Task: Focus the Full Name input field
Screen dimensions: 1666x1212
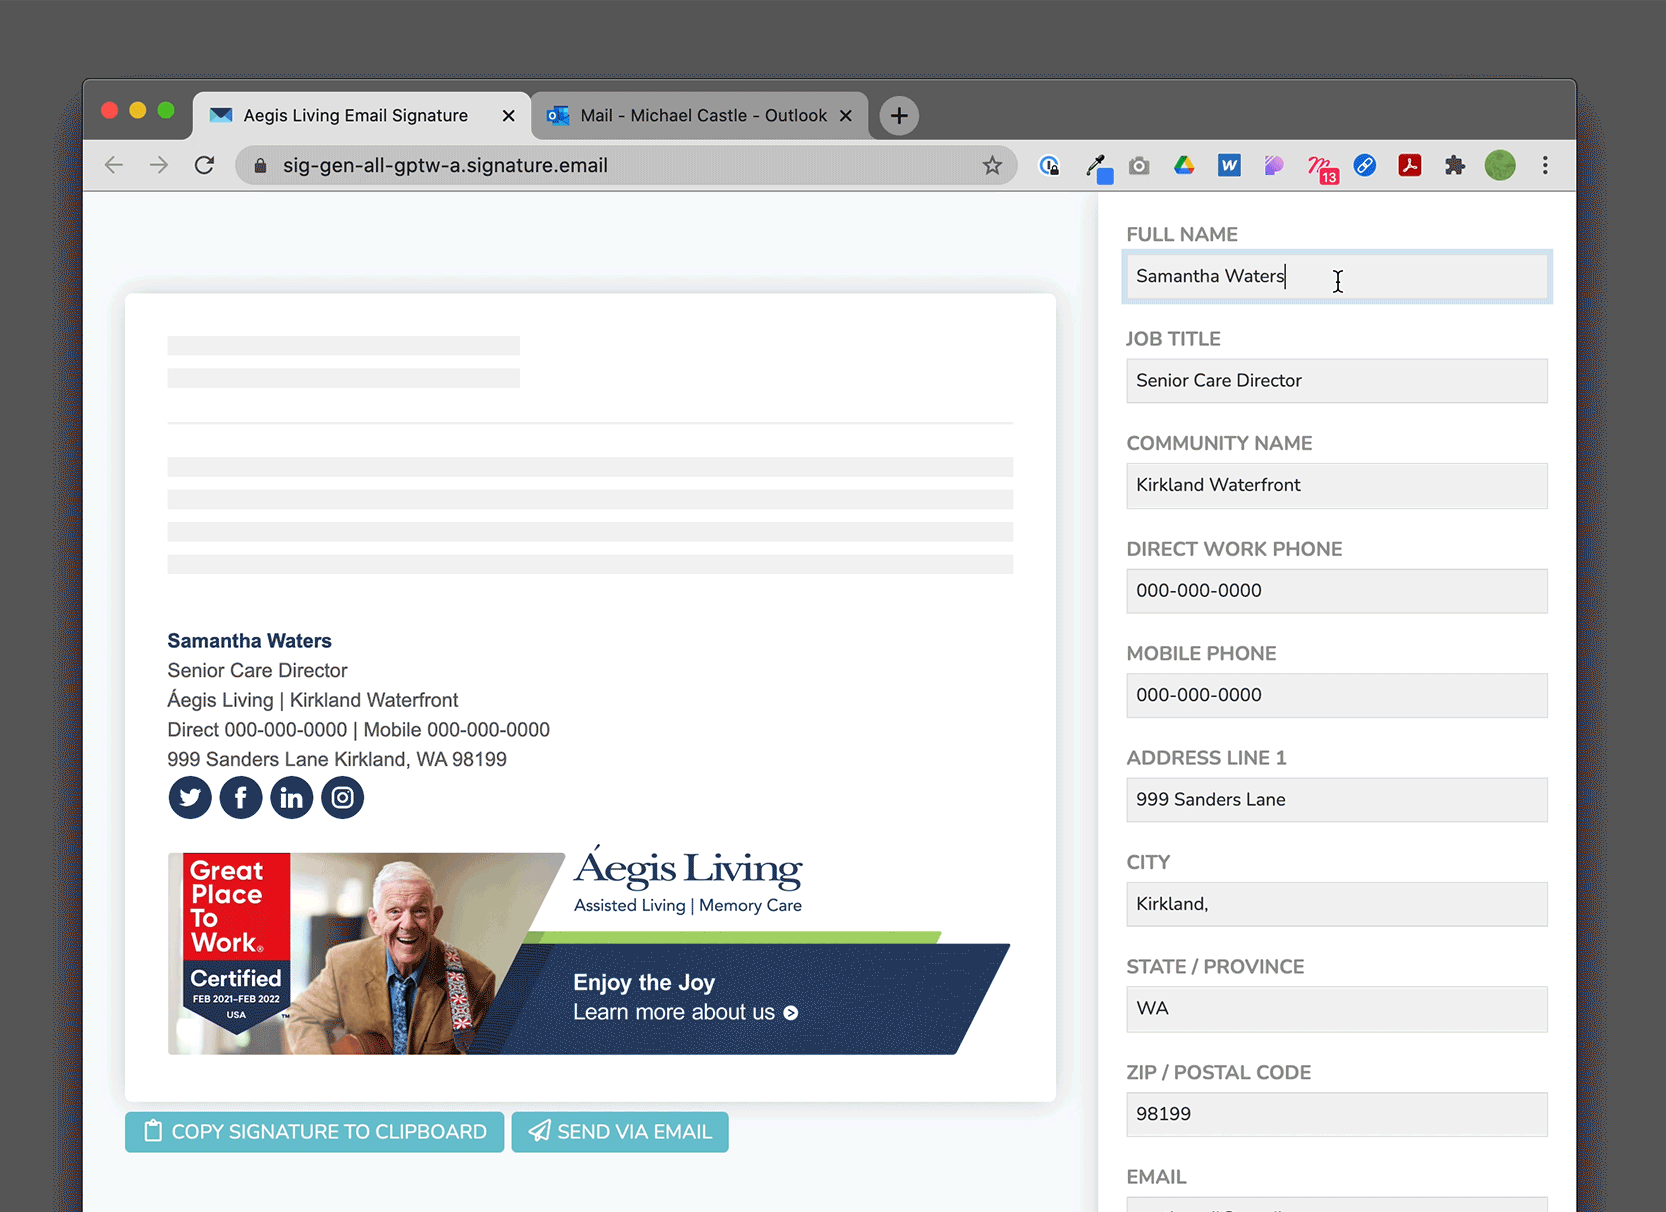Action: click(1337, 276)
